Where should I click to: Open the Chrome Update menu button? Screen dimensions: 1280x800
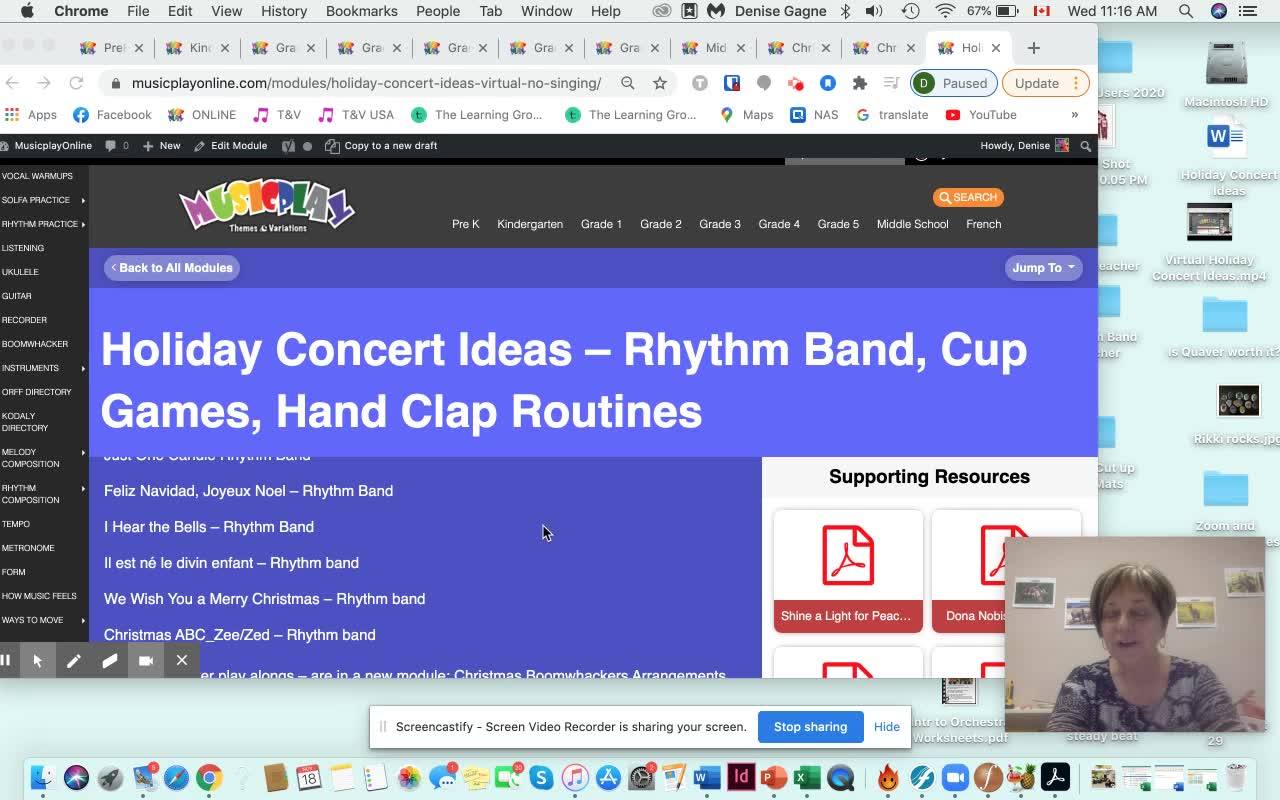pyautogui.click(x=1045, y=83)
